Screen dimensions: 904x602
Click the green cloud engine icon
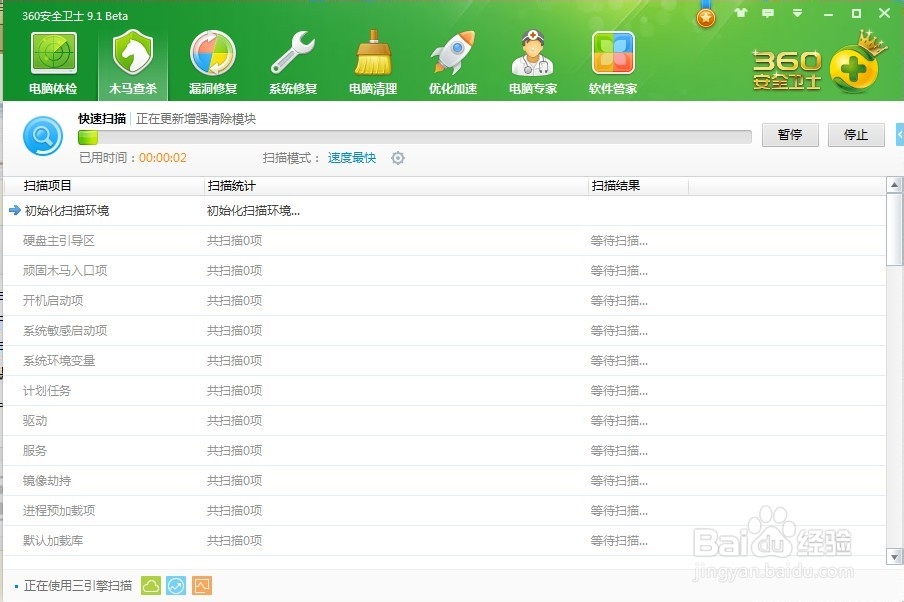(151, 586)
